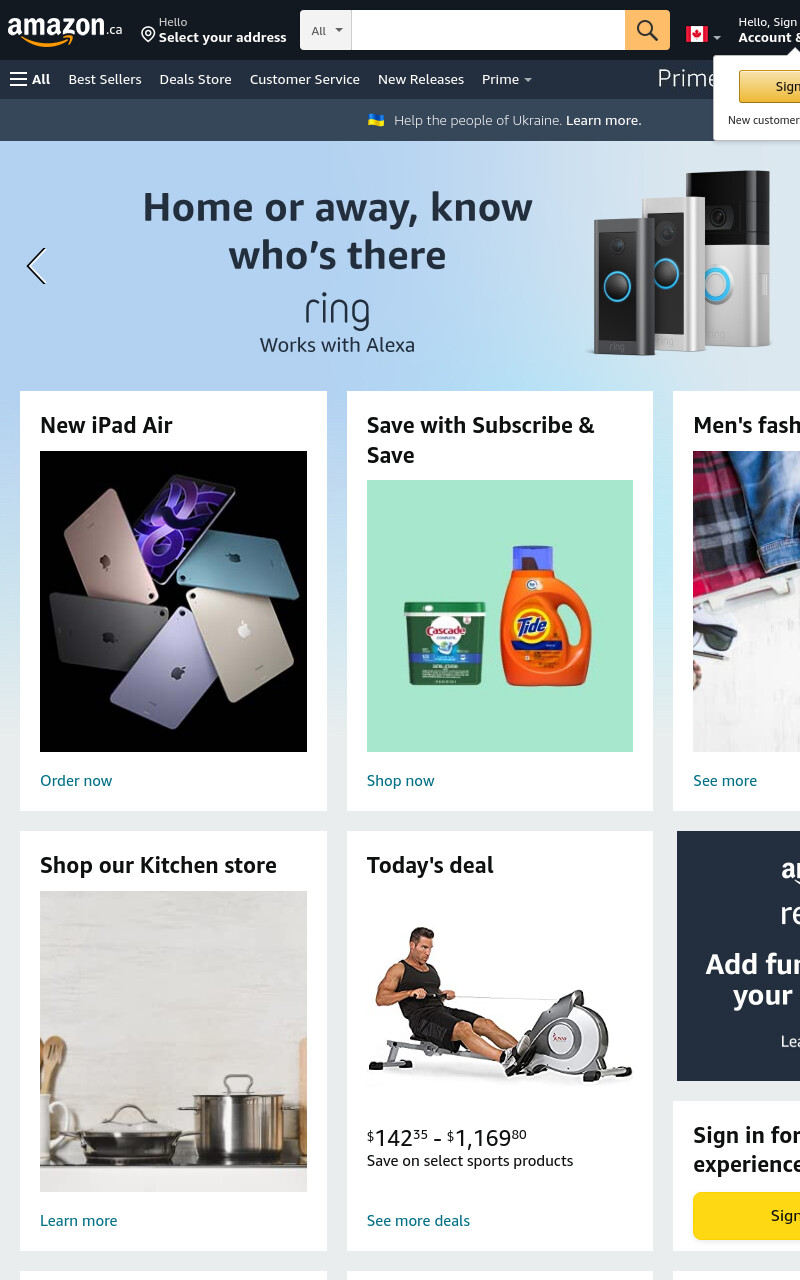Open the Tide and Cascade product image
This screenshot has height=1280, width=800.
500,616
